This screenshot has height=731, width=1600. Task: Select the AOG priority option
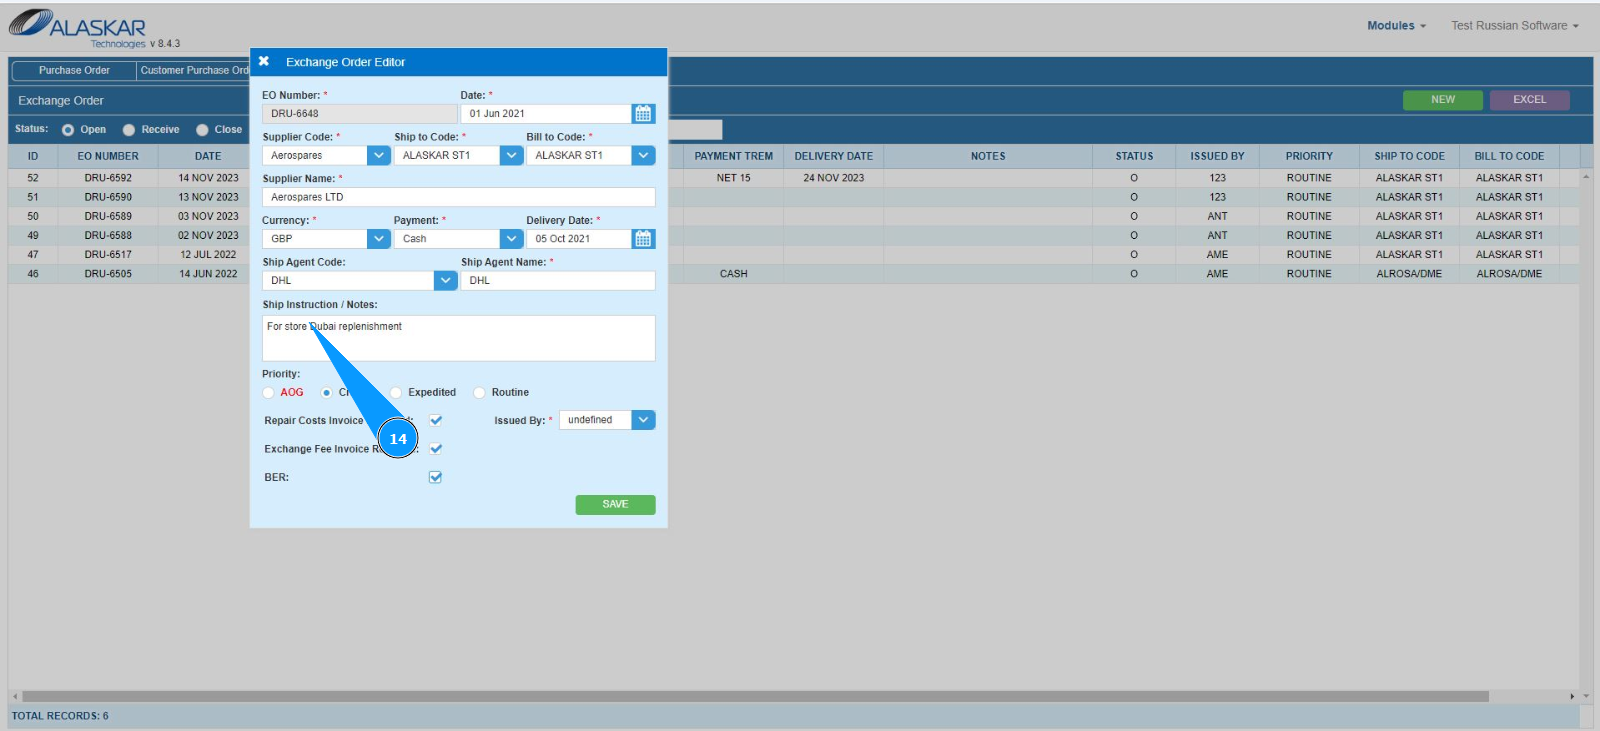click(x=268, y=393)
